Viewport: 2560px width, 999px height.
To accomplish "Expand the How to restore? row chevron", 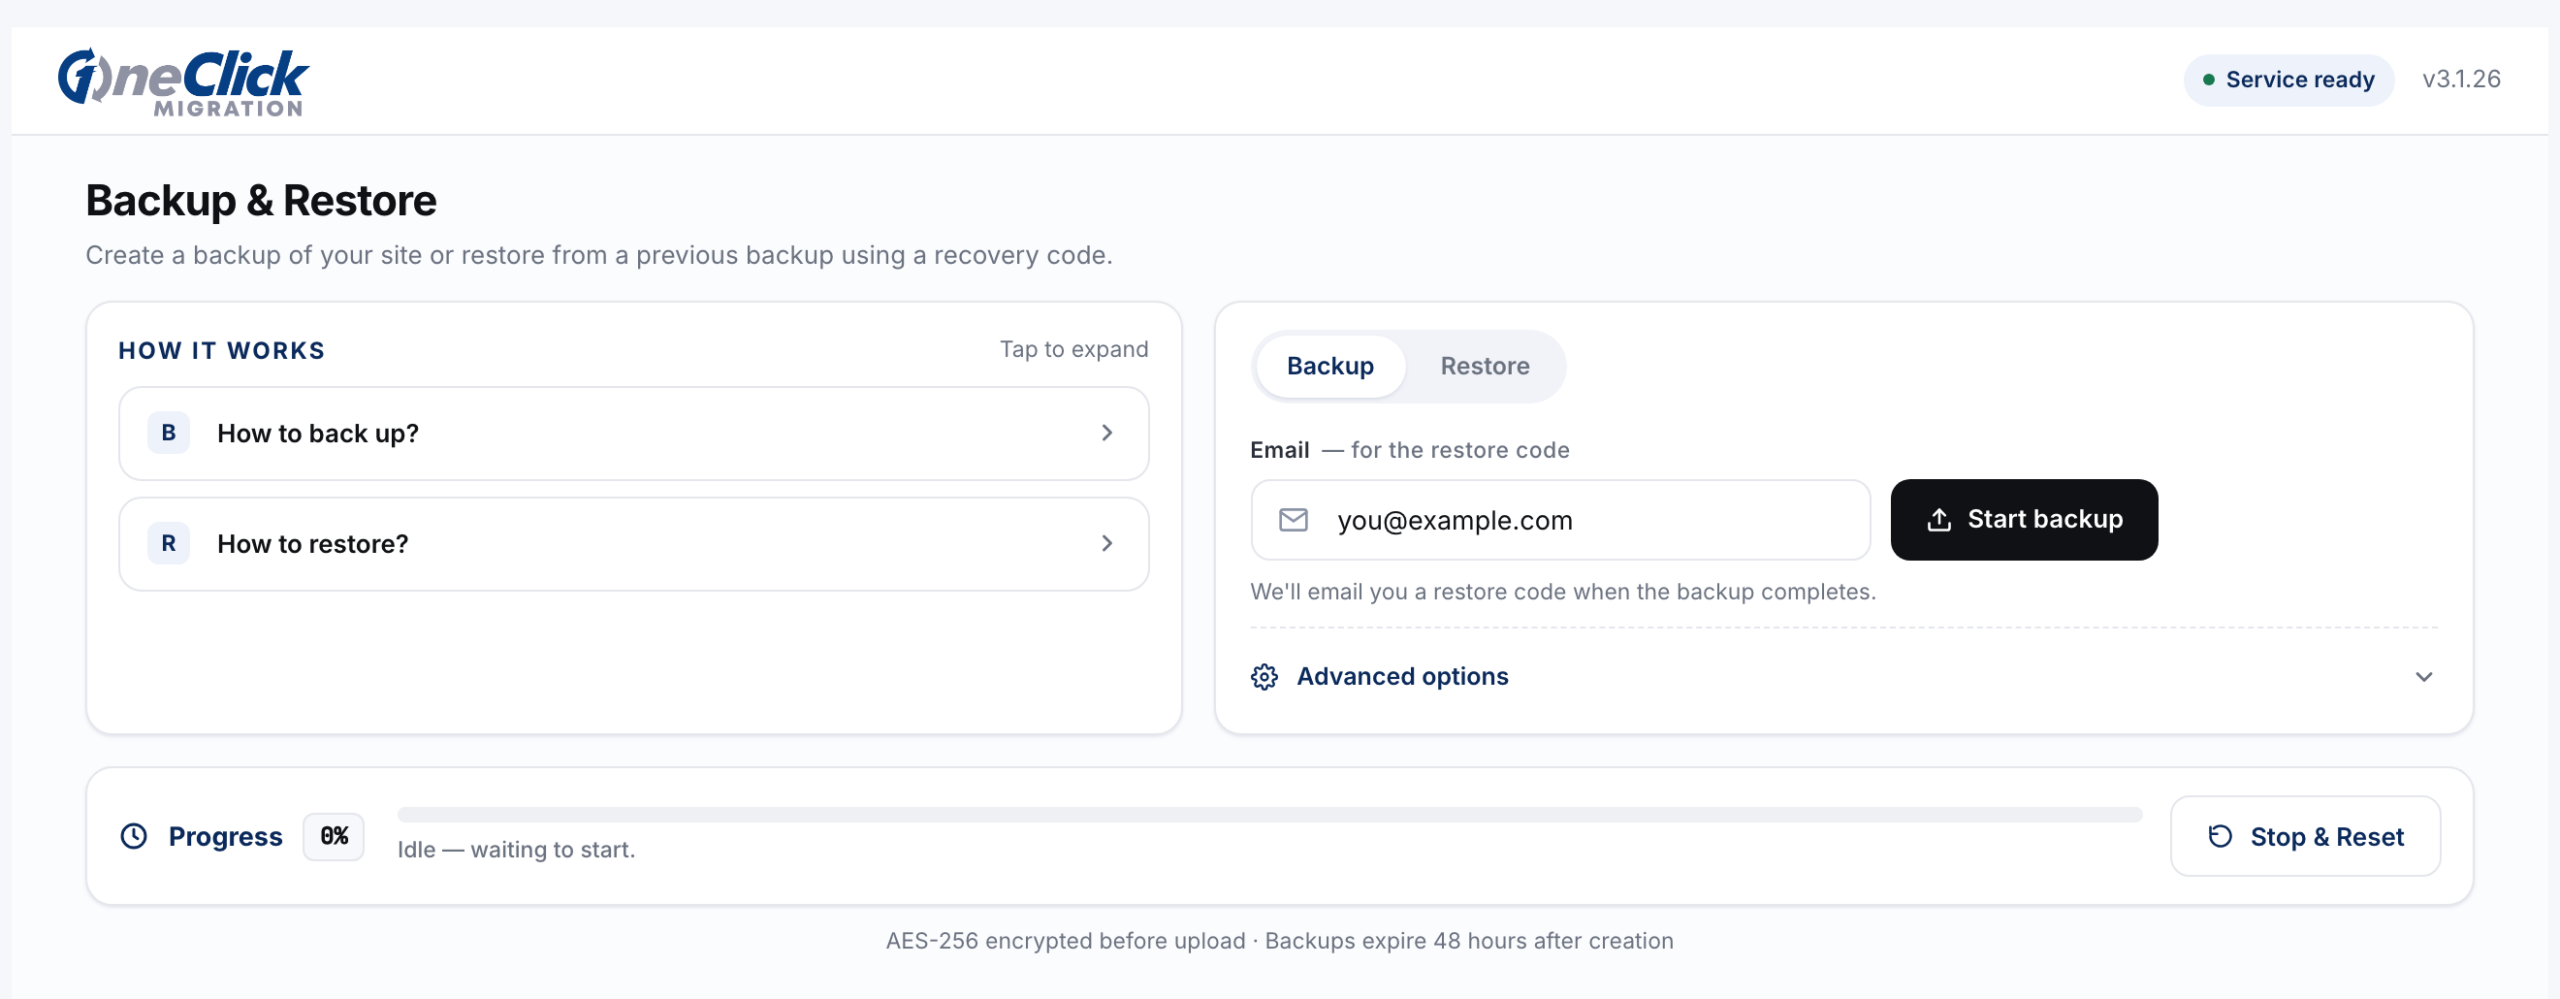I will 1107,543.
